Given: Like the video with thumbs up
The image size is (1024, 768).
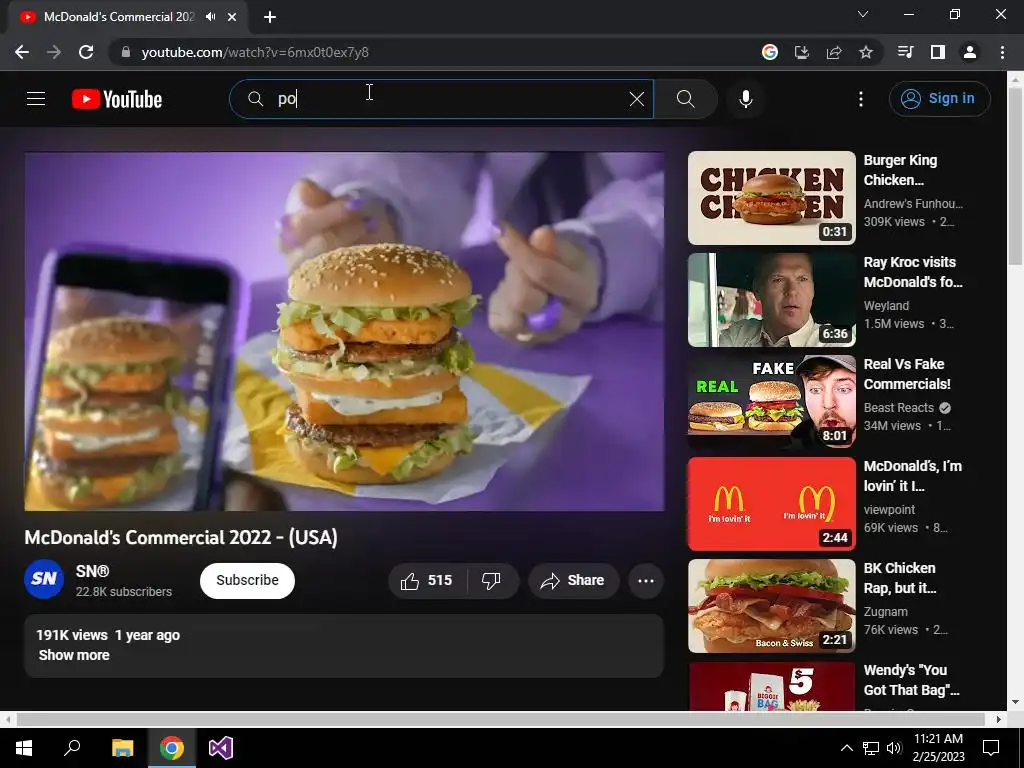Looking at the screenshot, I should [x=427, y=581].
